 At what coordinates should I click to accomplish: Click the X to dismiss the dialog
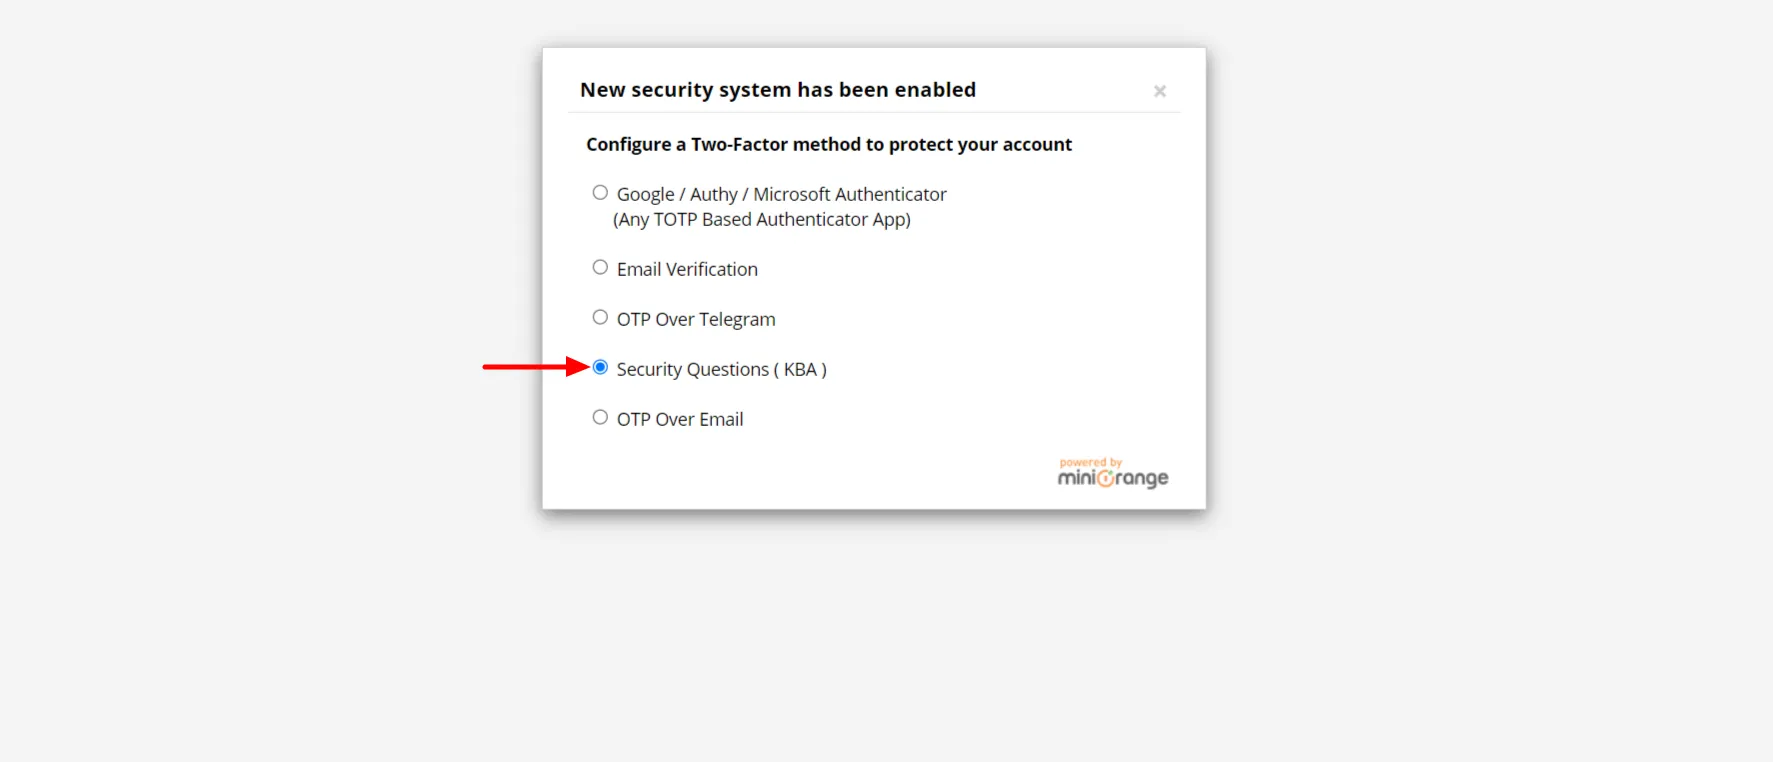1160,91
